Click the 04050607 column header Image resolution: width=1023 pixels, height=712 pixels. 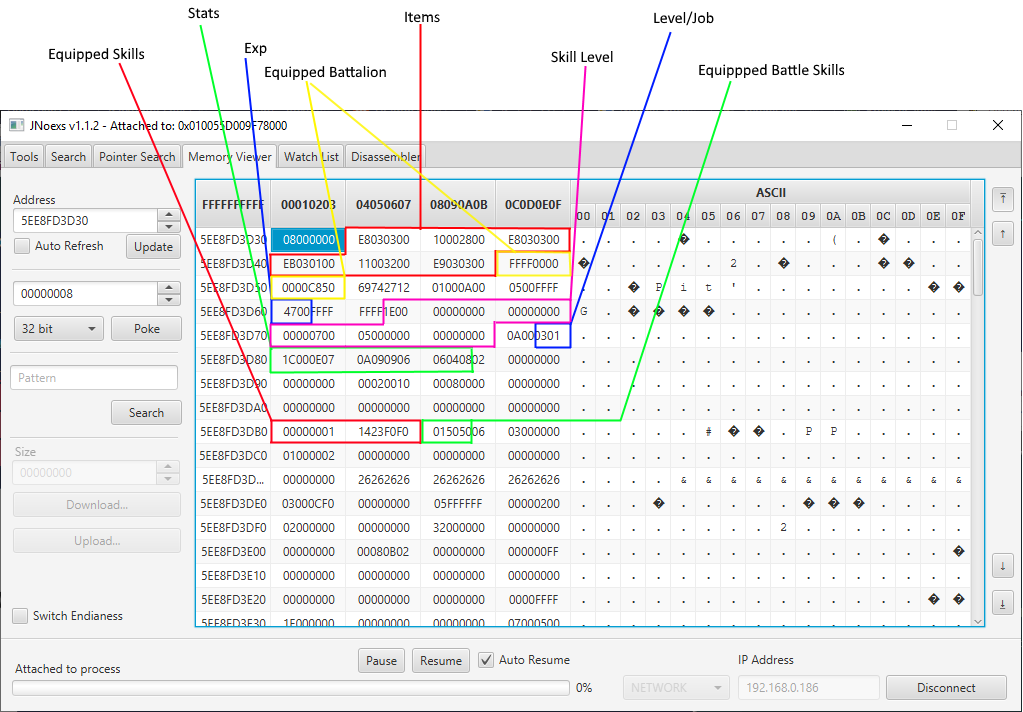tap(383, 204)
